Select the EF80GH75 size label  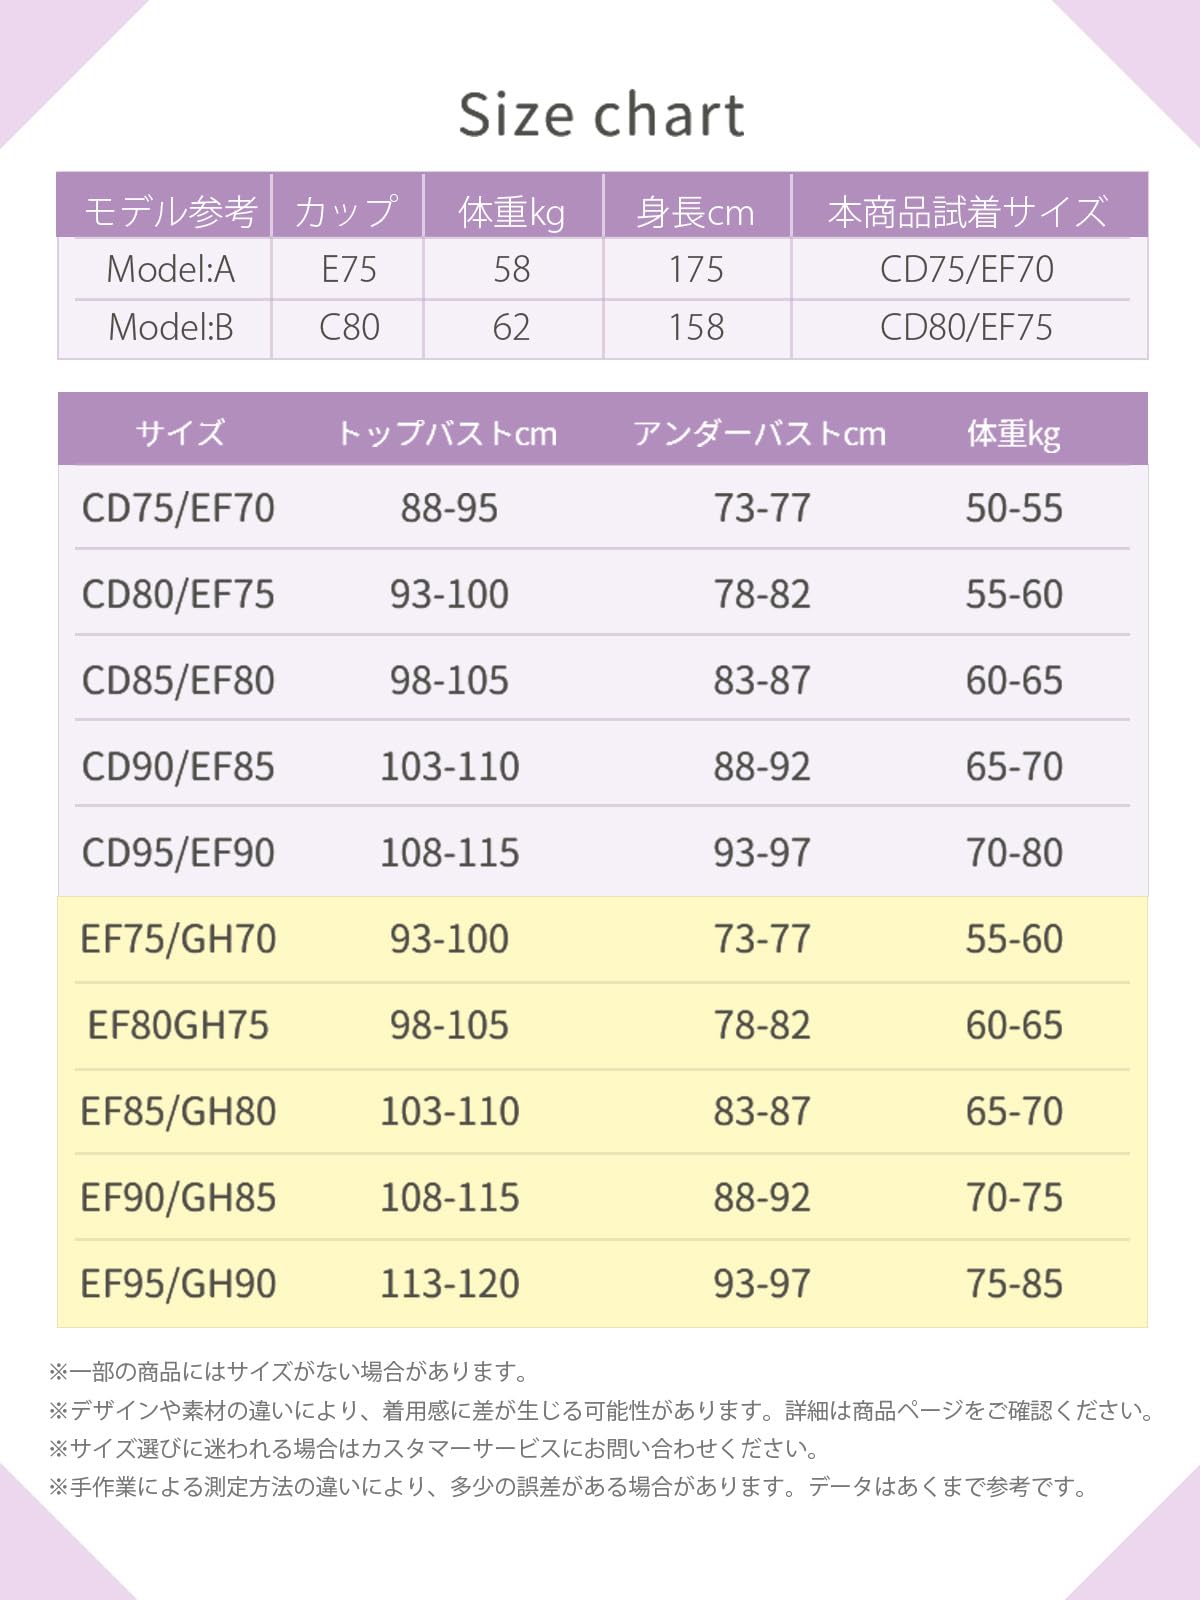pyautogui.click(x=178, y=1025)
